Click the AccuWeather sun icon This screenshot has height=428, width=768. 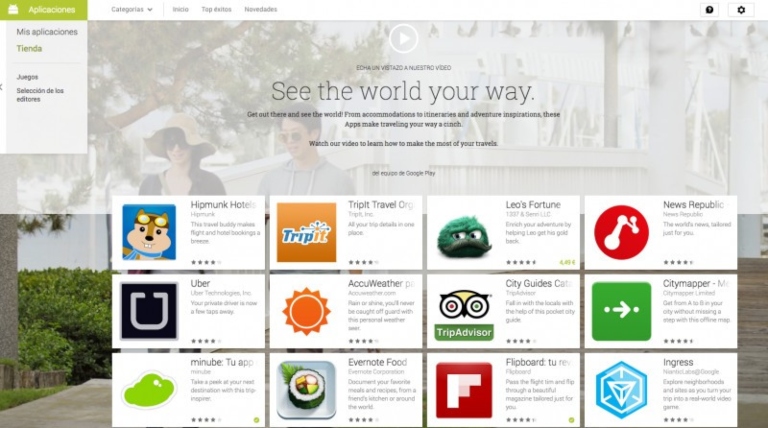[x=306, y=311]
